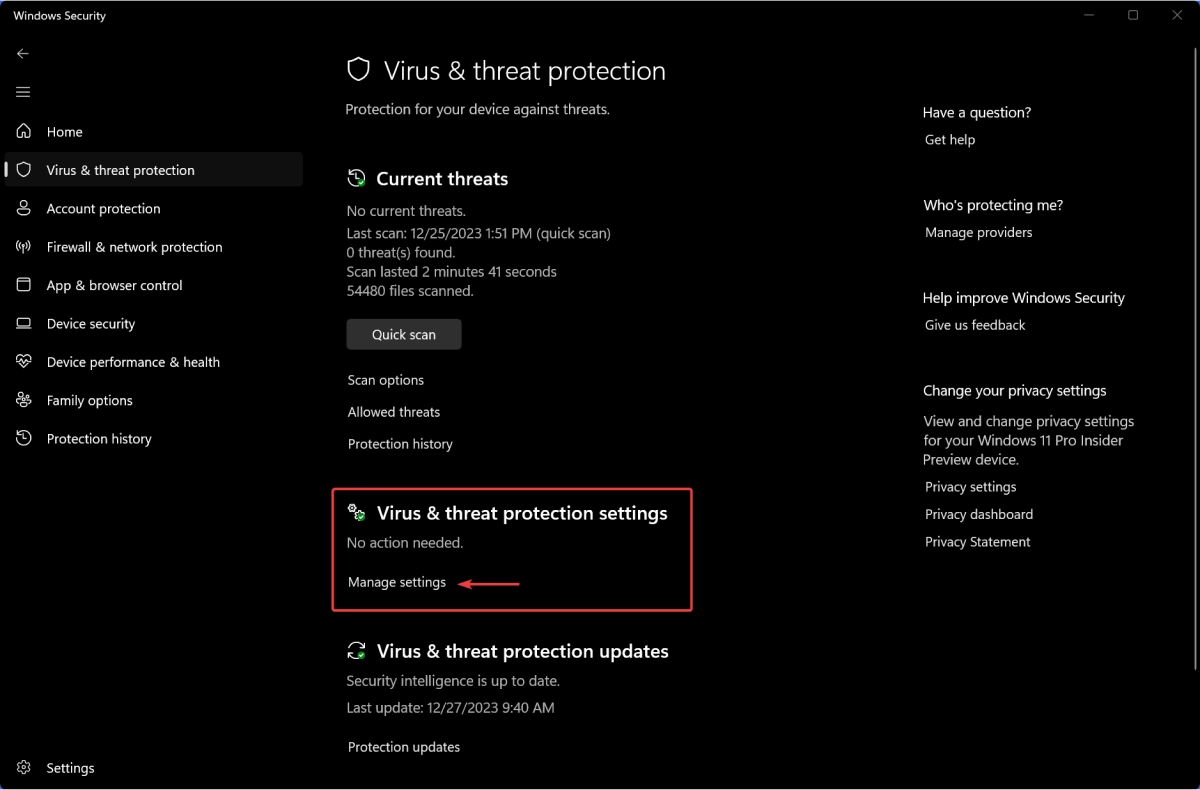The height and width of the screenshot is (790, 1200).
Task: Click the Home house icon
Action: pyautogui.click(x=24, y=131)
